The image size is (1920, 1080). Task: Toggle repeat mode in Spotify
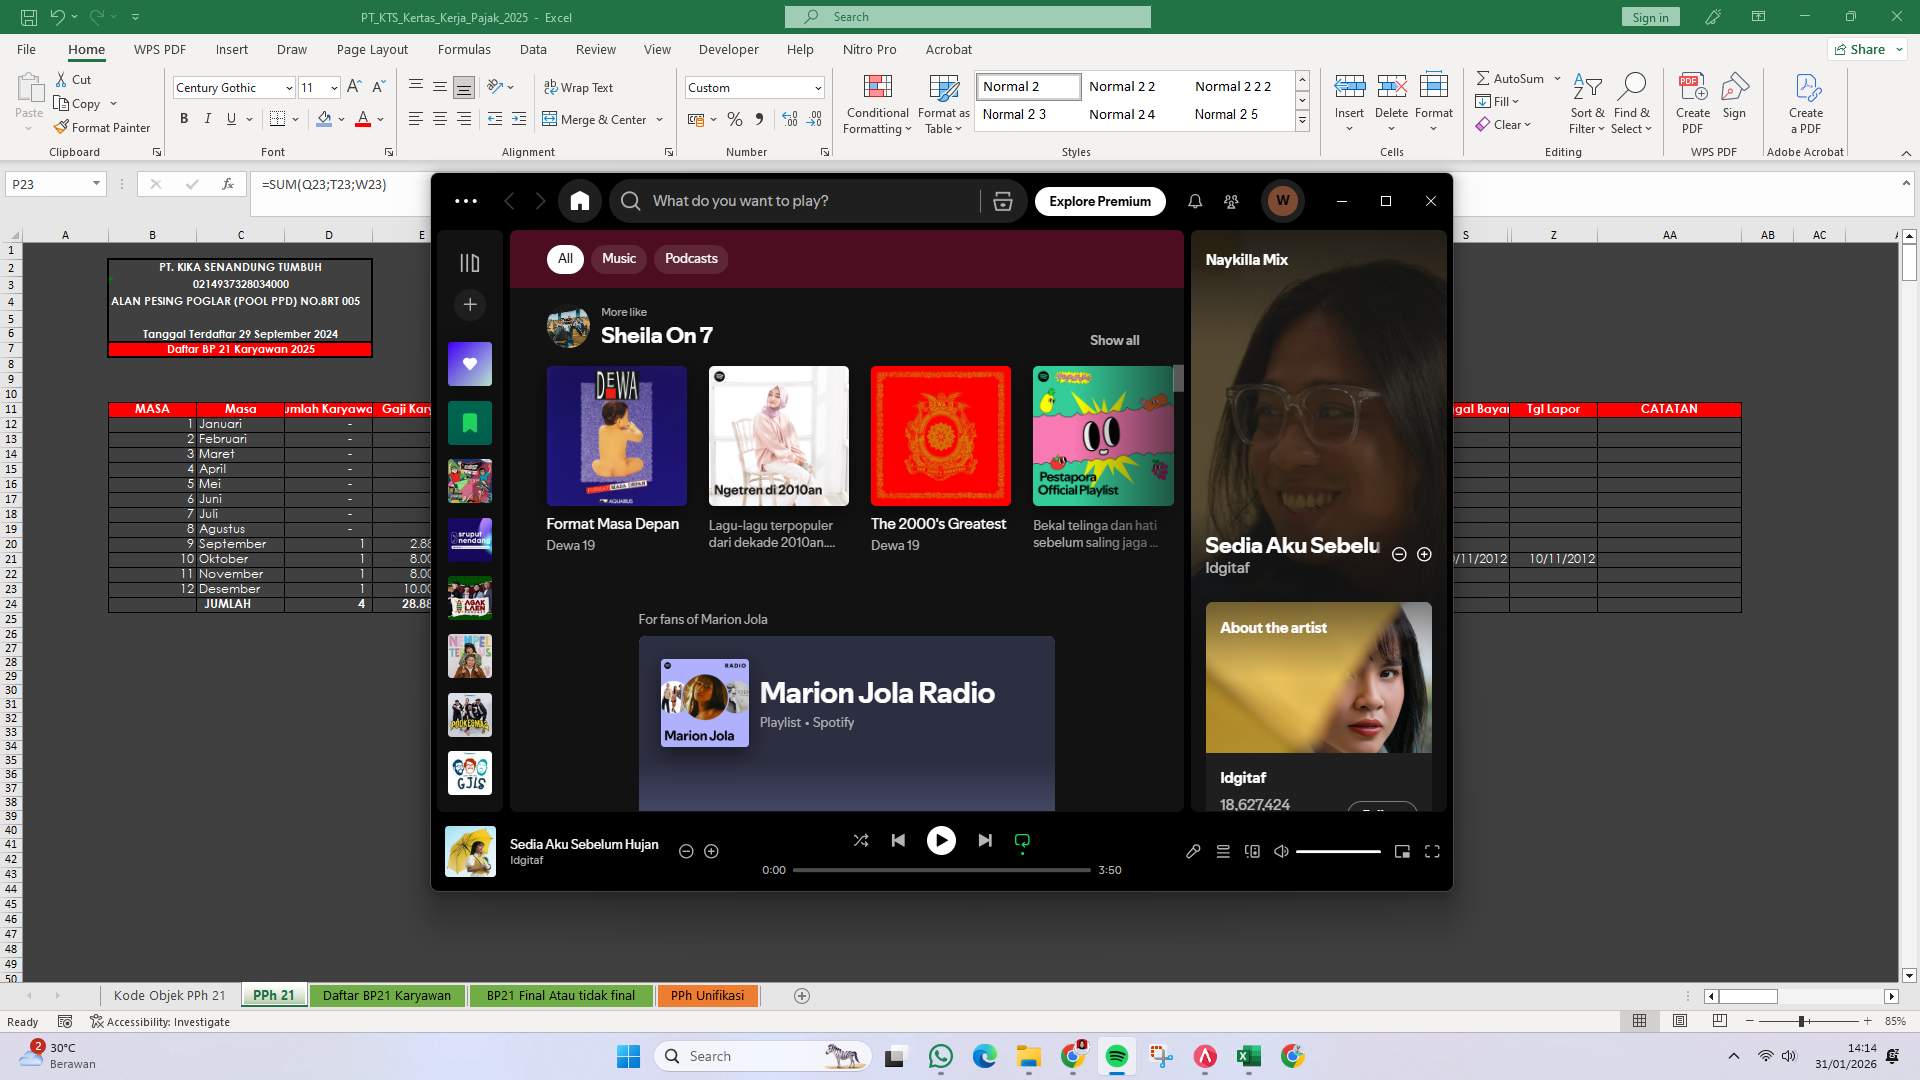tap(1021, 840)
